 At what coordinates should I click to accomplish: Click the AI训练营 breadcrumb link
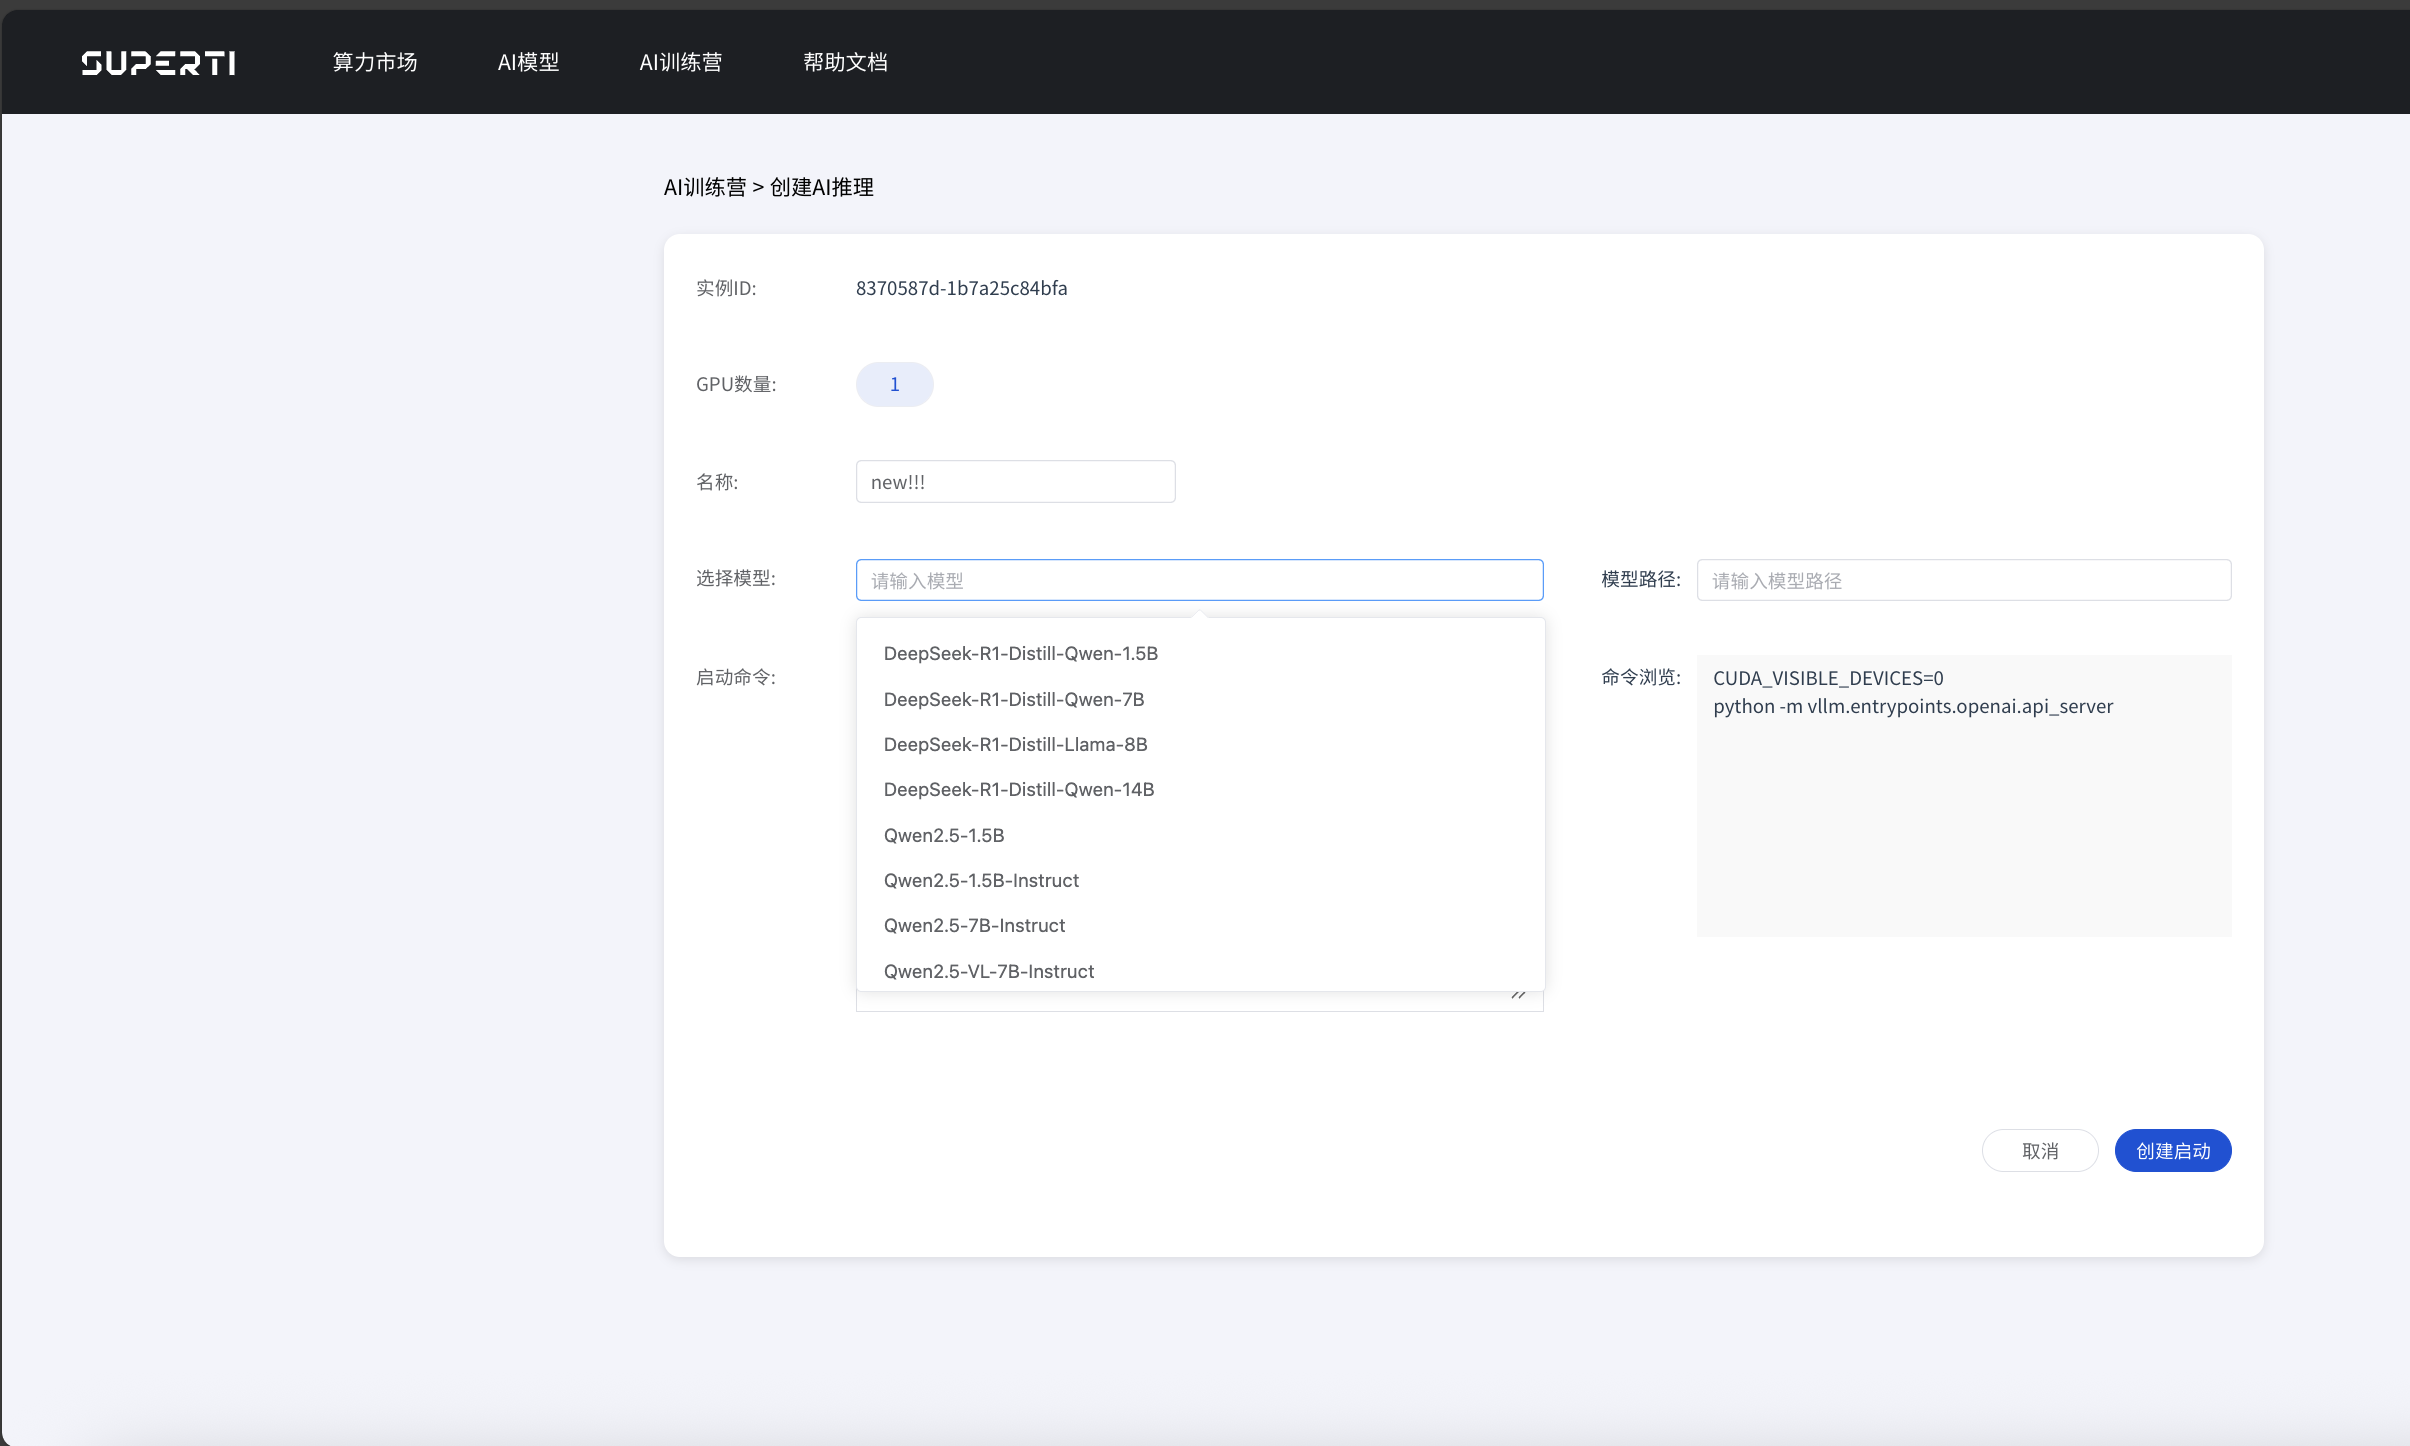click(705, 187)
